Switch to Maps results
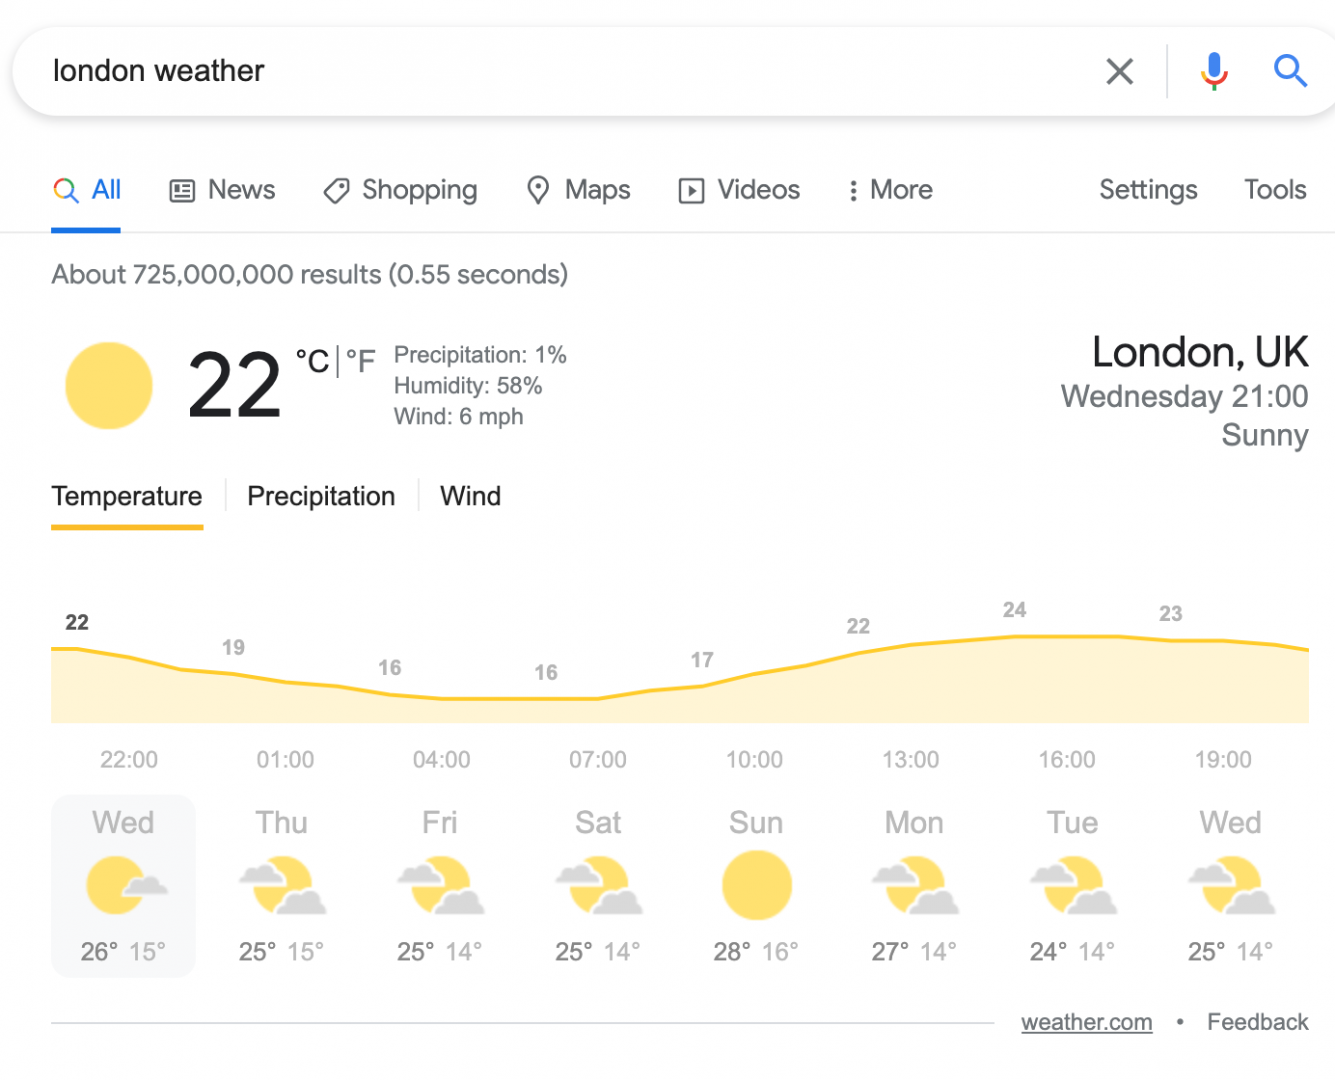Viewport: 1335px width, 1080px height. pos(578,190)
